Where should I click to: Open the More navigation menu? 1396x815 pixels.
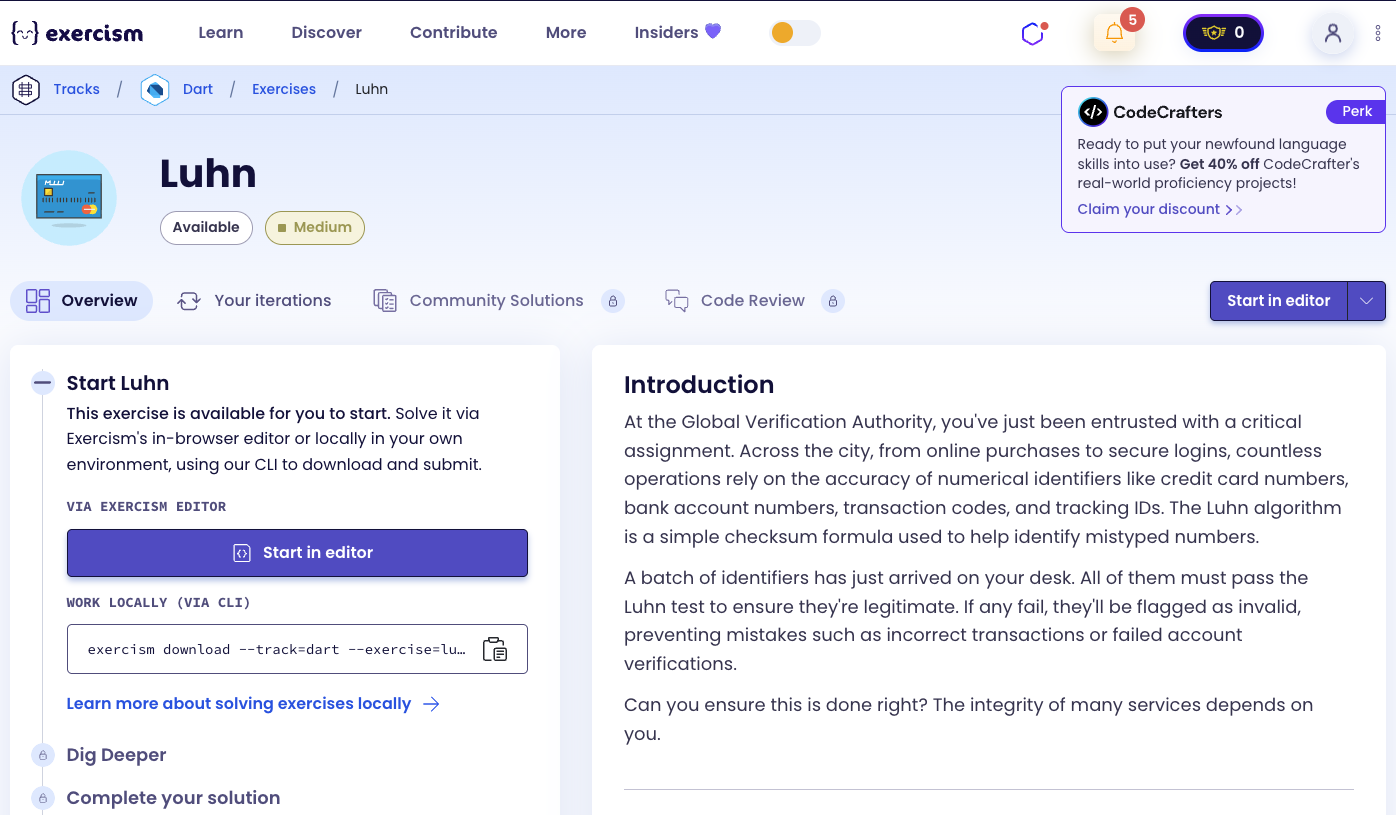566,33
